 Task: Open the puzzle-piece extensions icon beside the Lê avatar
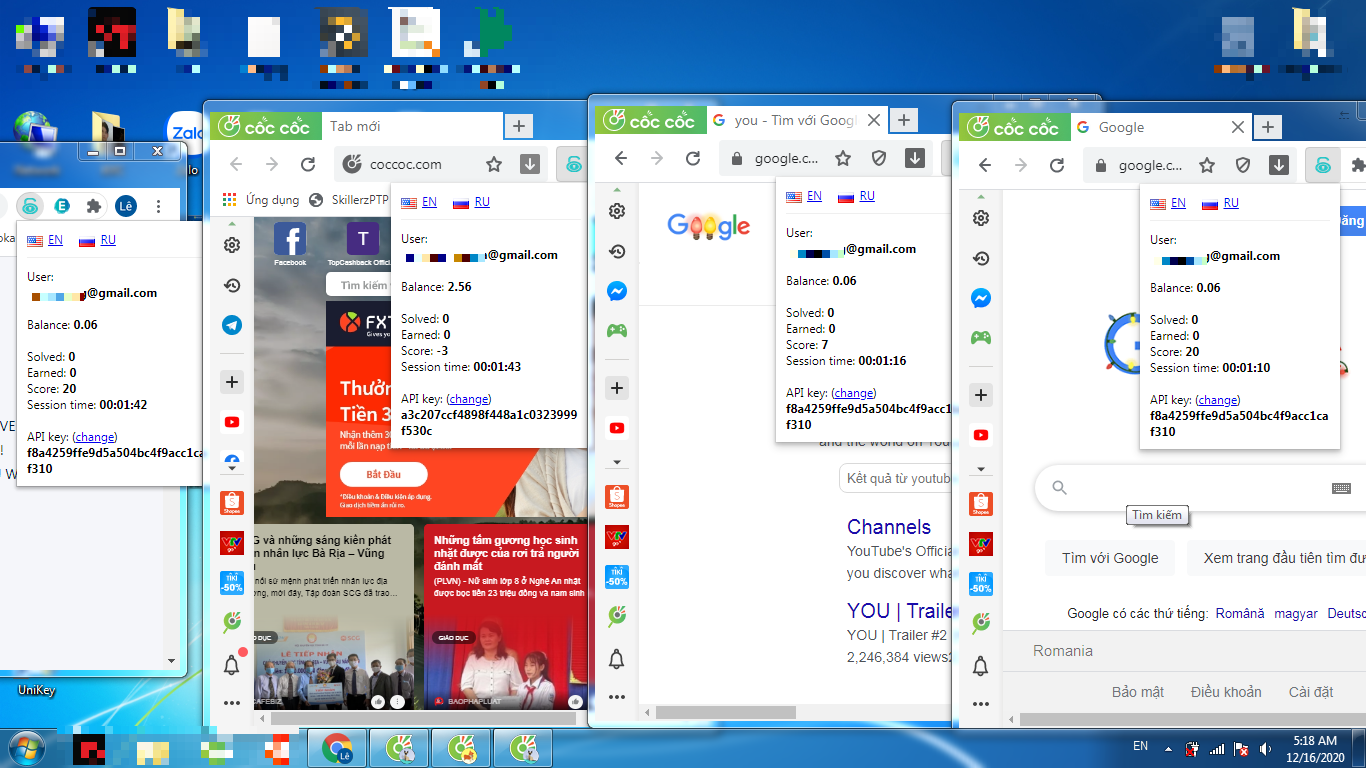click(x=94, y=206)
